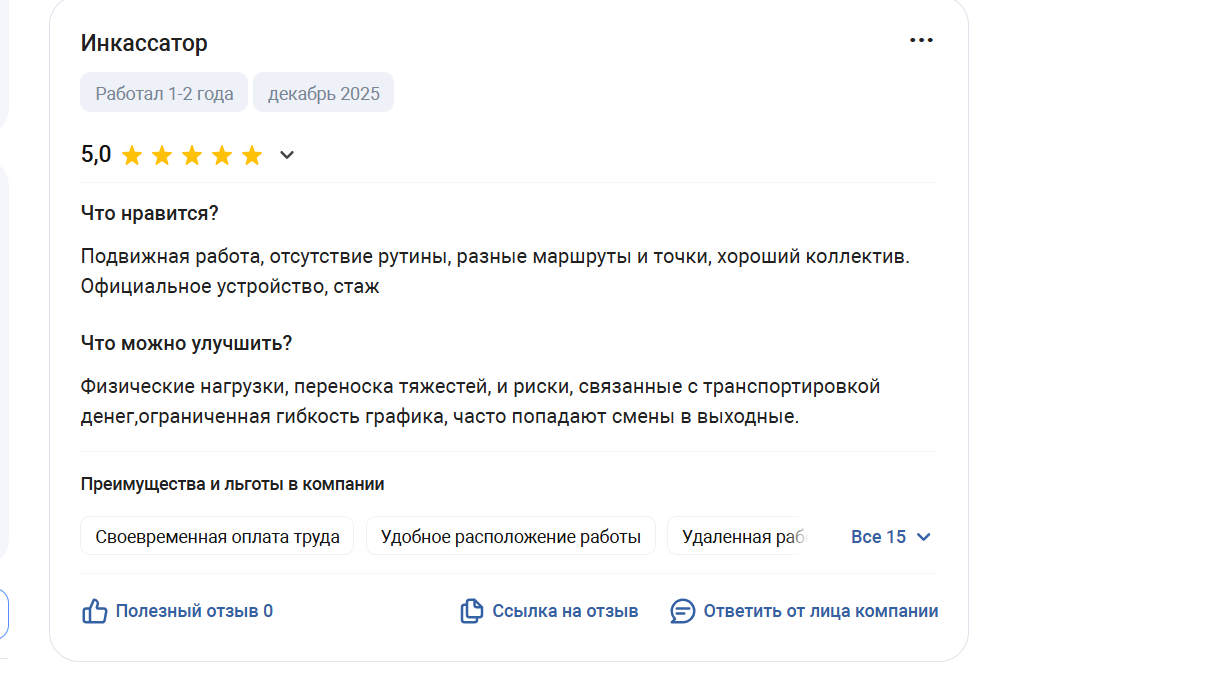Mark review as Полезный отзыв

pos(194,611)
